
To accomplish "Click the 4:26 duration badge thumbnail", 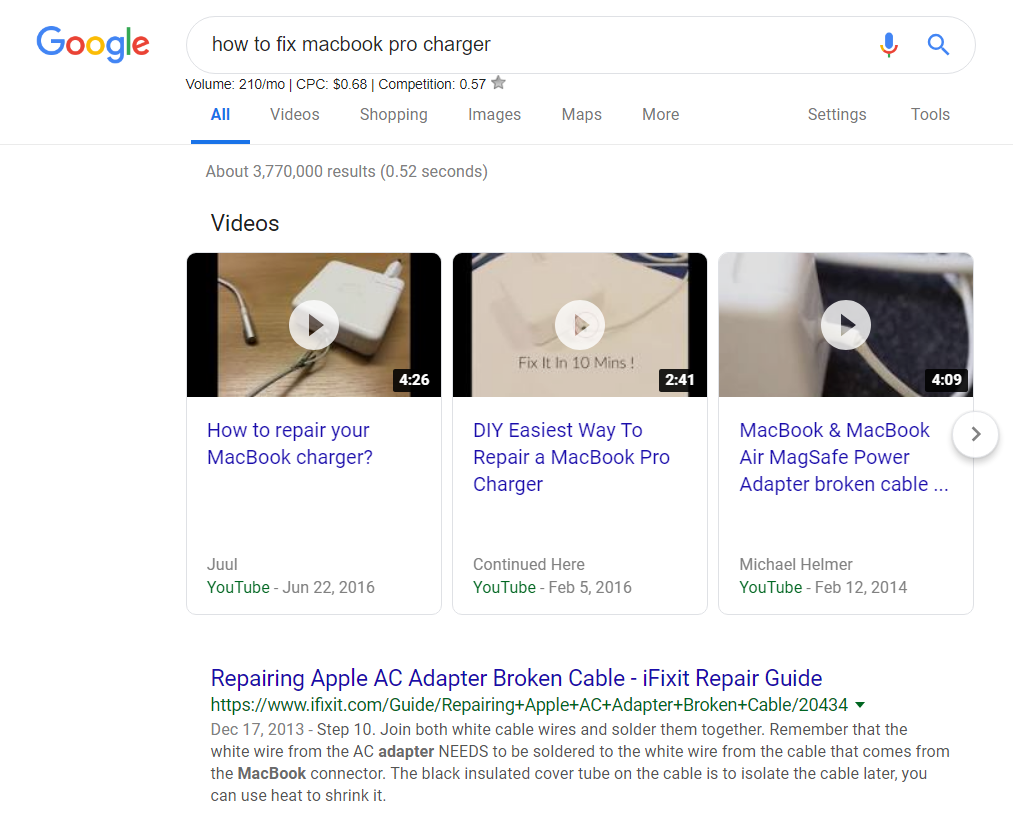I will pyautogui.click(x=414, y=380).
